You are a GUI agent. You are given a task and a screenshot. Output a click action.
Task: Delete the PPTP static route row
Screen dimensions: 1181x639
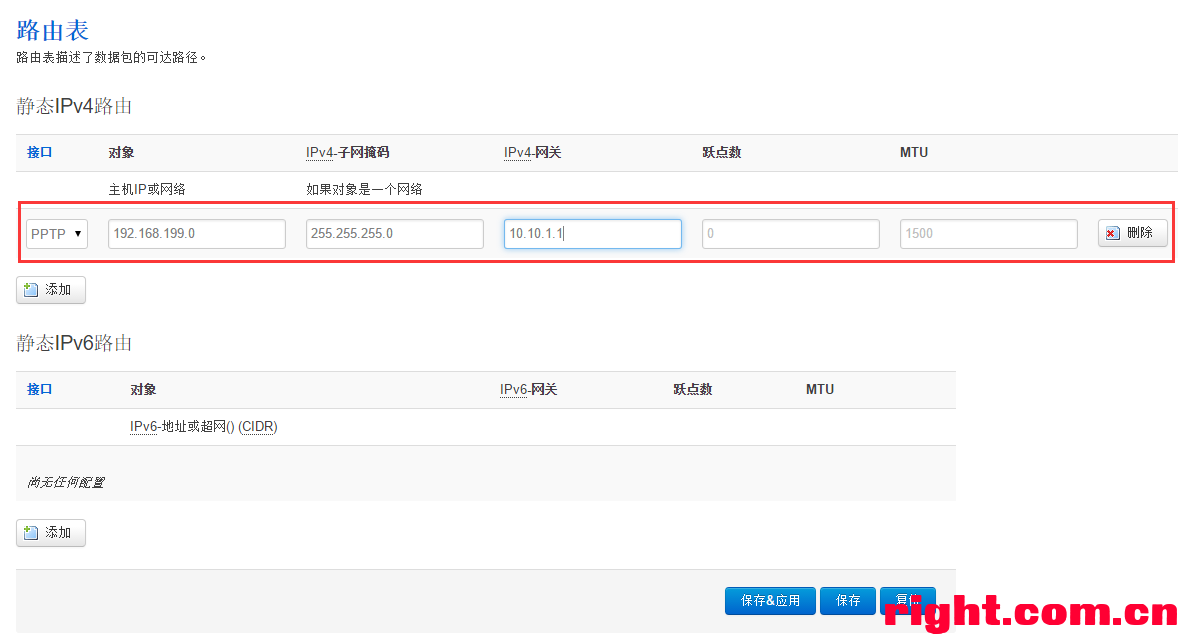pyautogui.click(x=1133, y=233)
